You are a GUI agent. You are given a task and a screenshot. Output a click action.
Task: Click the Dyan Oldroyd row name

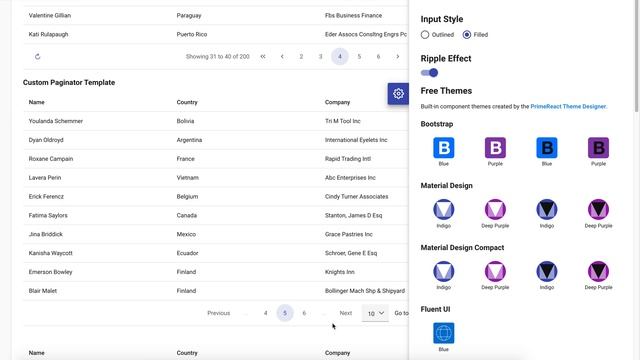click(x=46, y=140)
